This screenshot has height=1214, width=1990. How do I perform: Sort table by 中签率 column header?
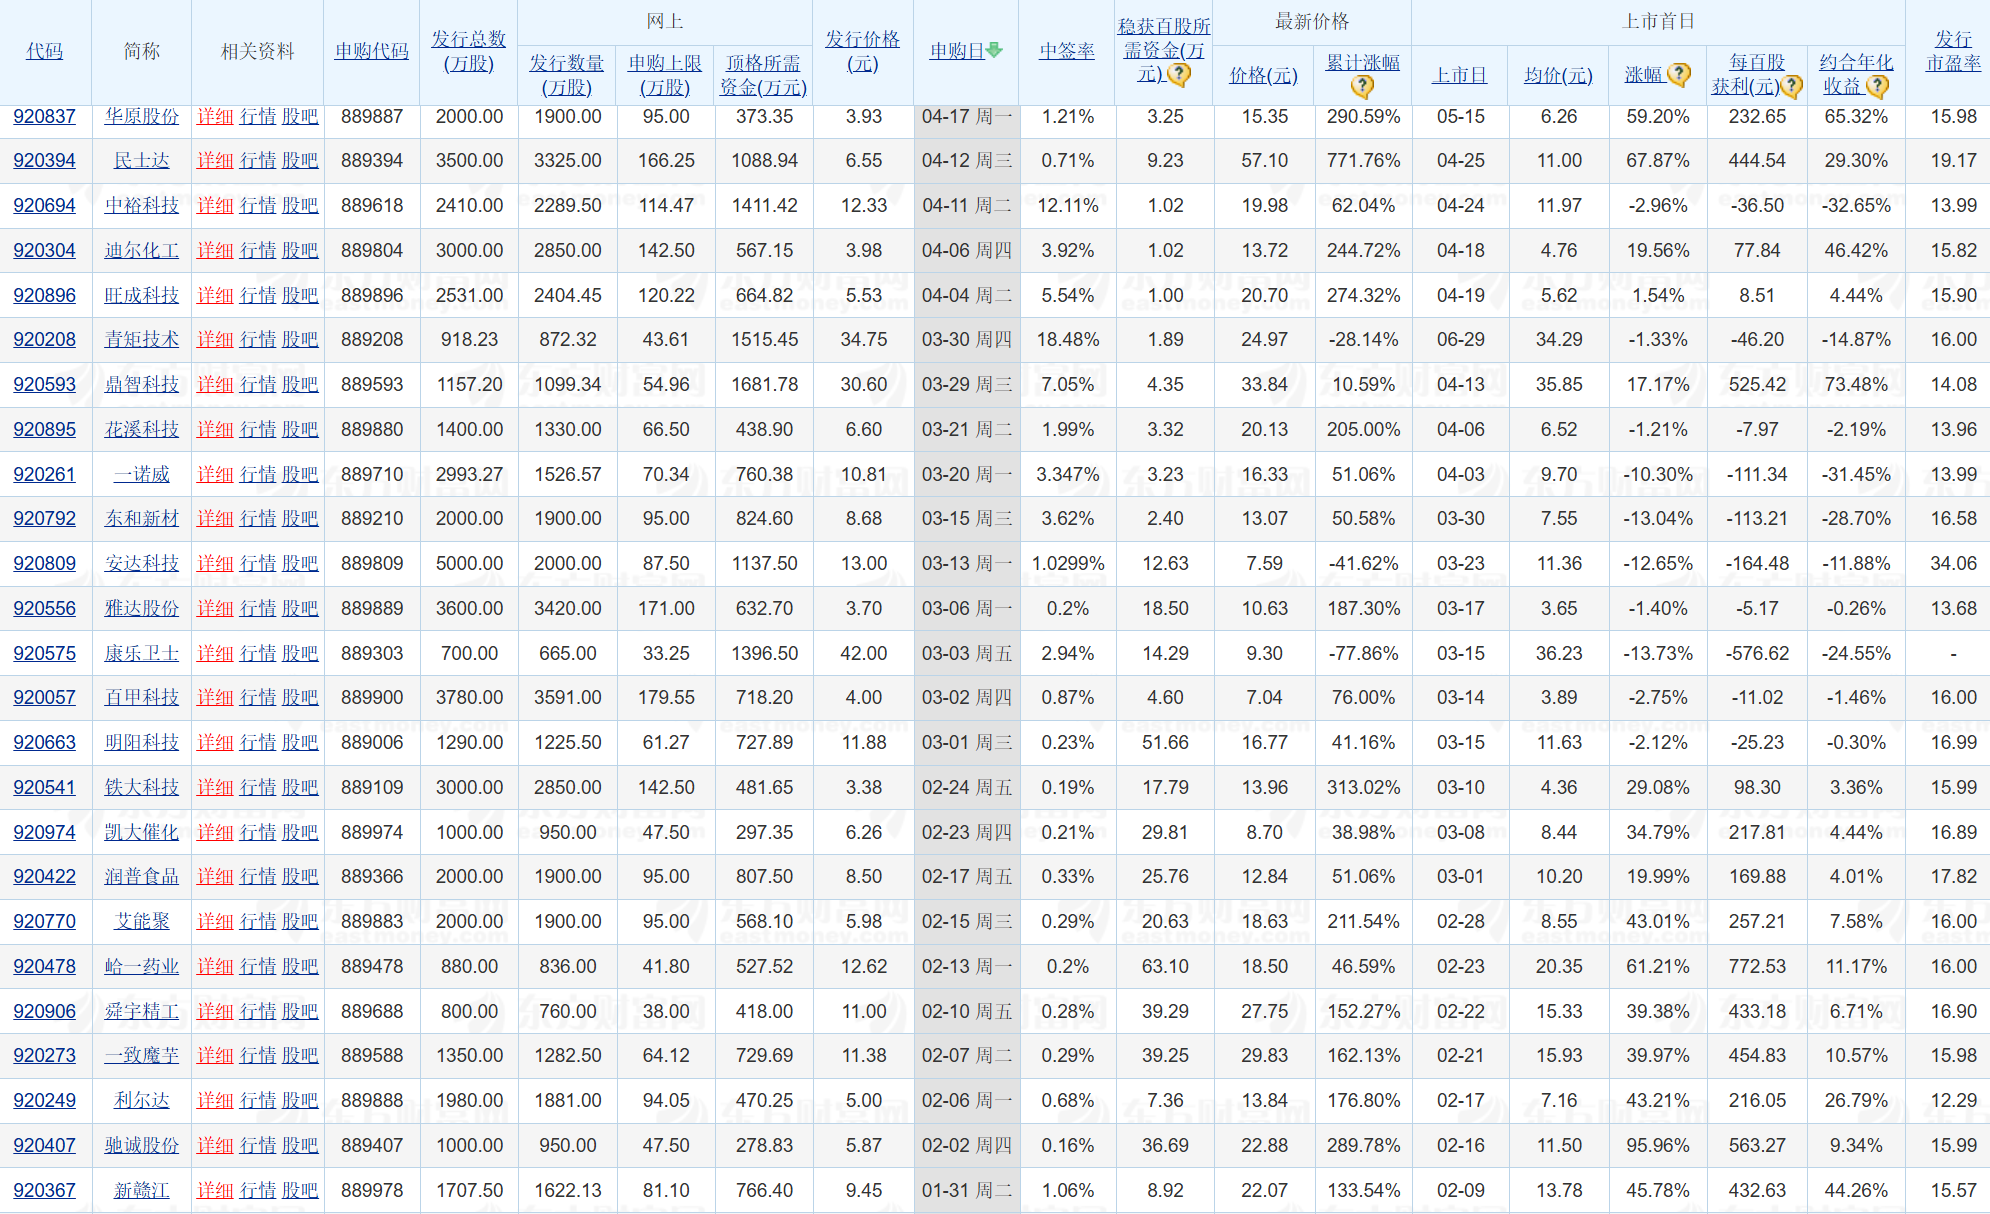point(1066,51)
